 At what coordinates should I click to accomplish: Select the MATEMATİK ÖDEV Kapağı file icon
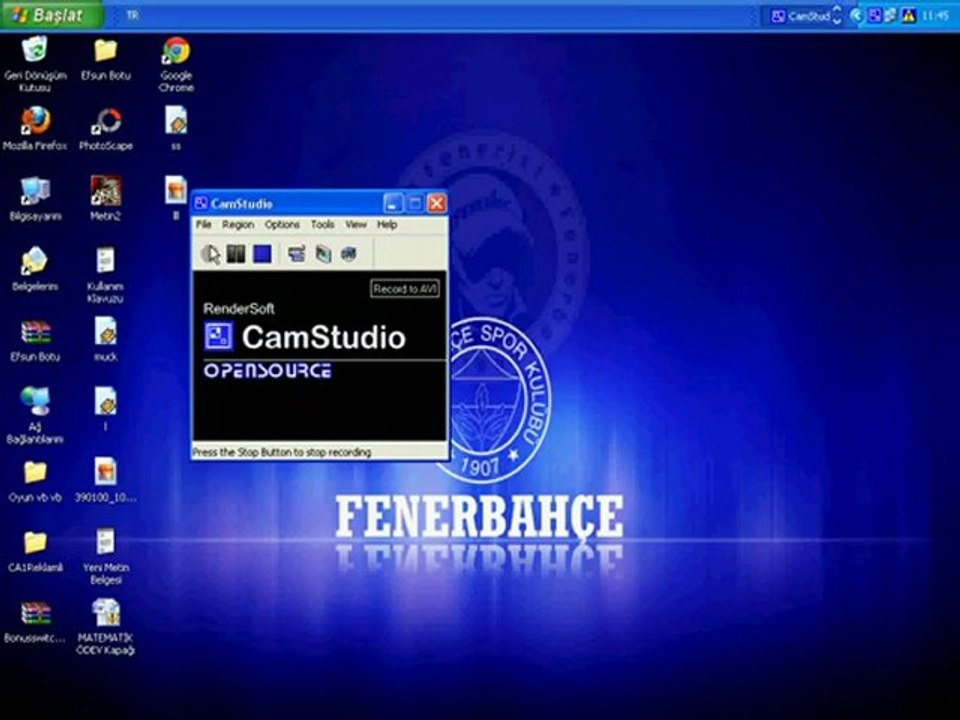pos(105,627)
